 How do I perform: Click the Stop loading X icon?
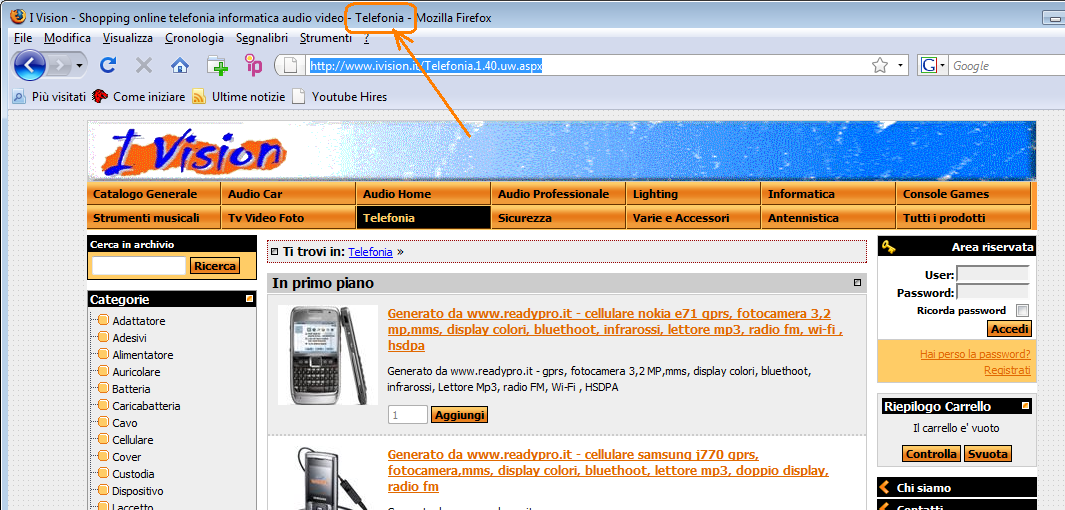[x=143, y=65]
